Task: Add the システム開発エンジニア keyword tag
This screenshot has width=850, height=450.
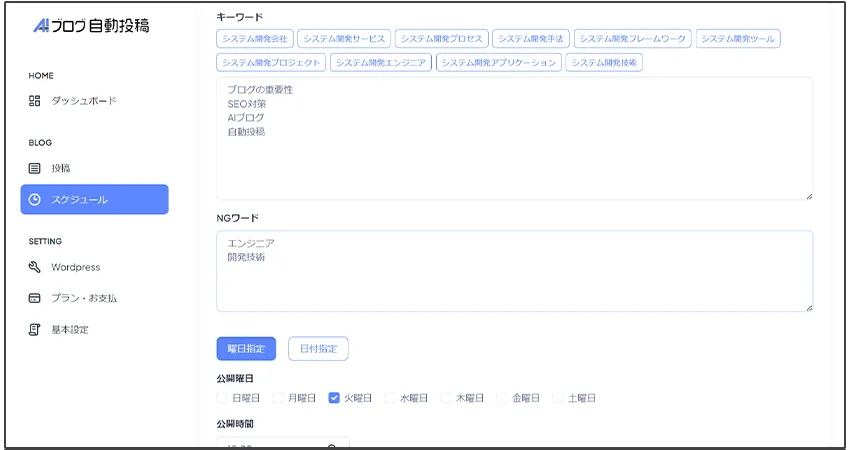Action: (x=380, y=62)
